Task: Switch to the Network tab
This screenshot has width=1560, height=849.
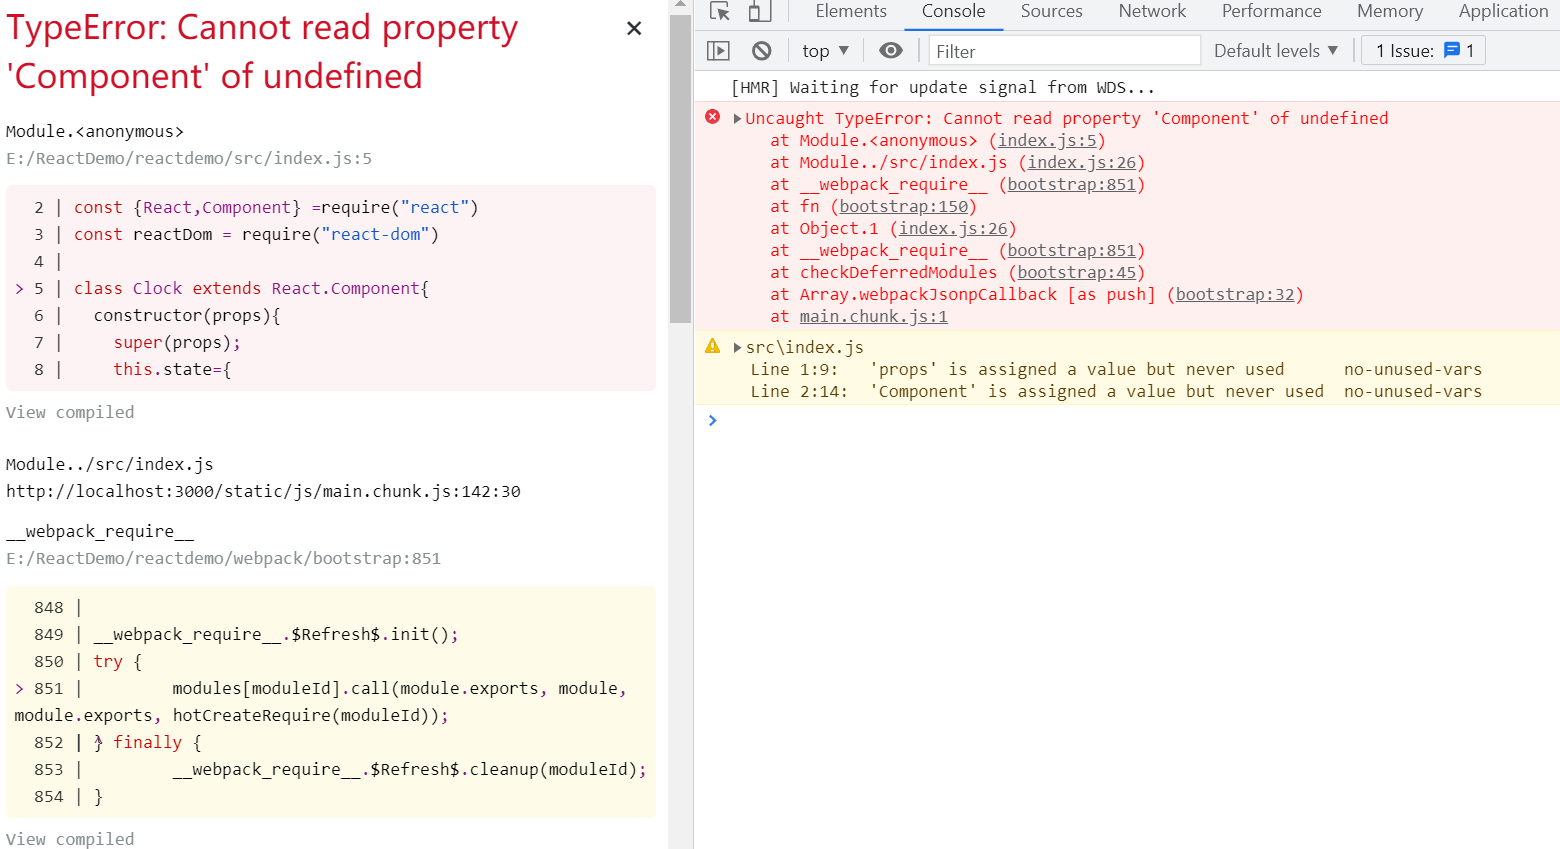Action: tap(1152, 11)
